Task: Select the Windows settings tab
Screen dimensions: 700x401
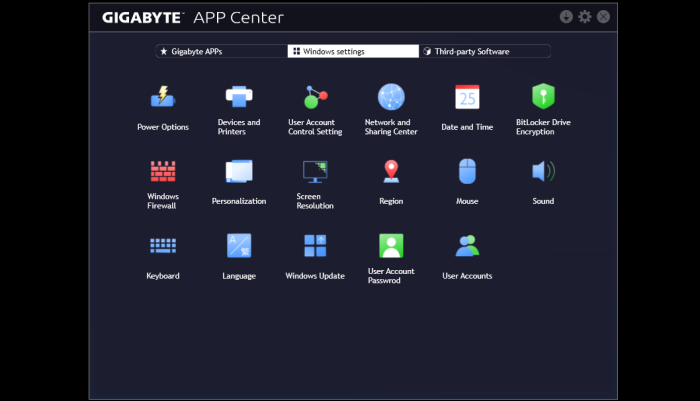Action: [353, 51]
